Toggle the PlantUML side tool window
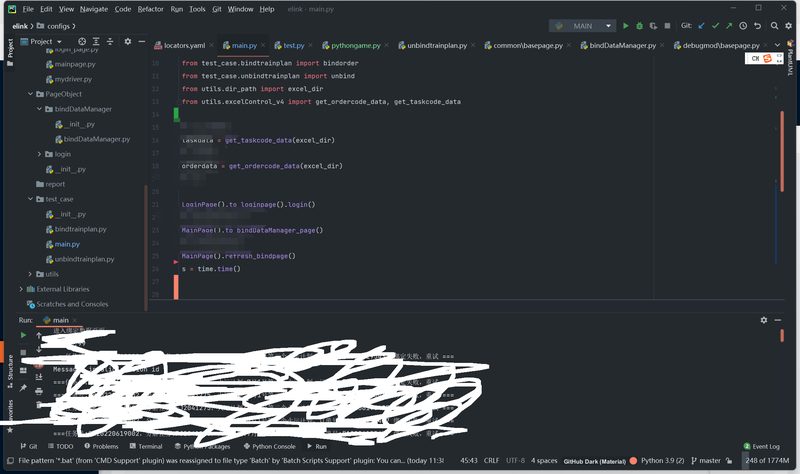 tap(790, 58)
